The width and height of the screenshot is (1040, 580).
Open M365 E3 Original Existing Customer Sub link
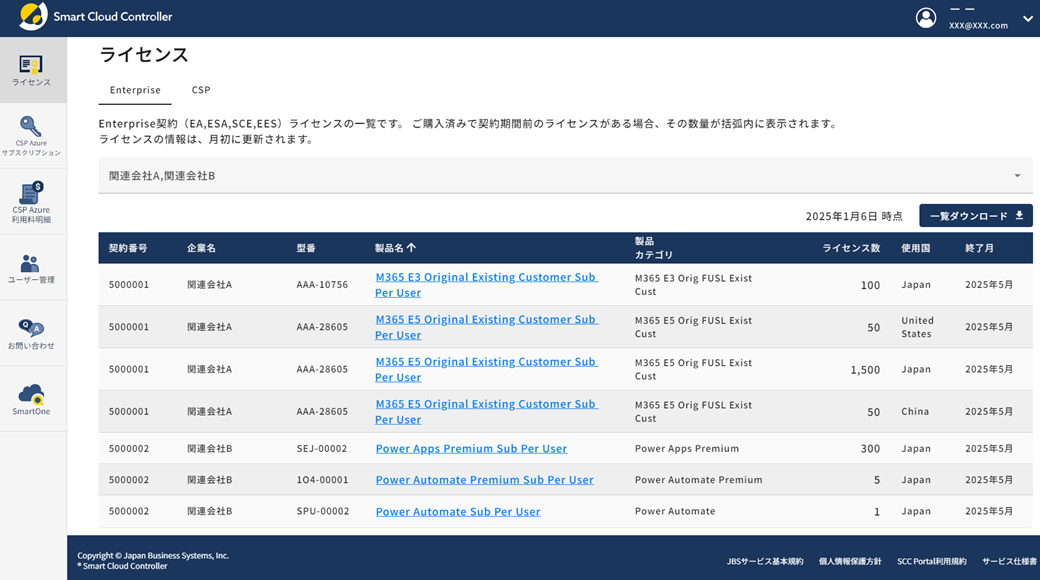click(x=486, y=285)
